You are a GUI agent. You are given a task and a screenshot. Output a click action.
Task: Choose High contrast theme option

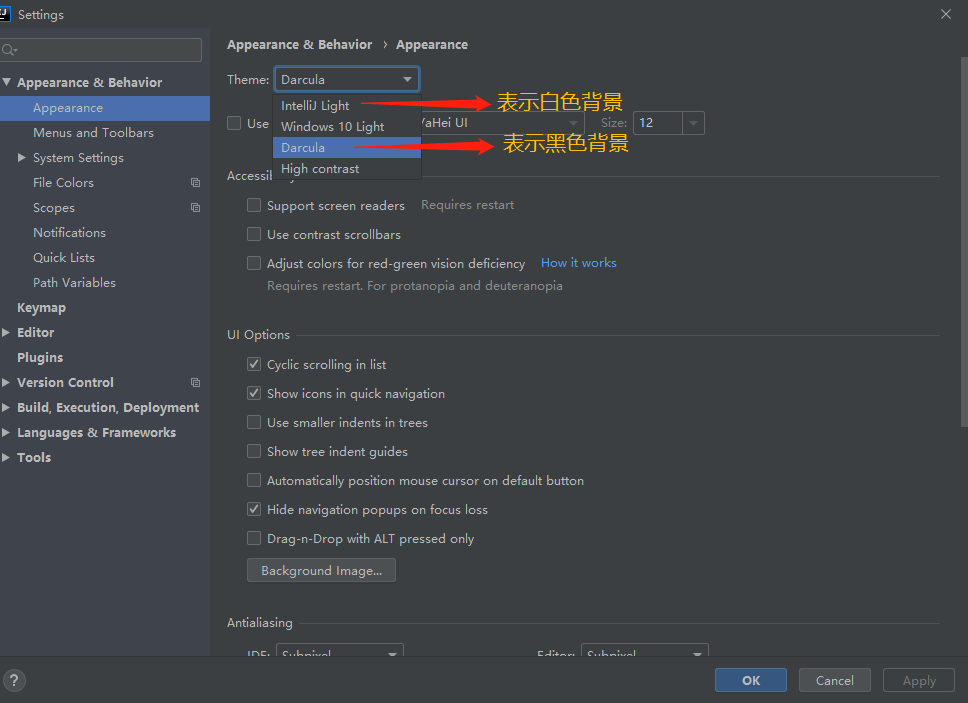(347, 168)
